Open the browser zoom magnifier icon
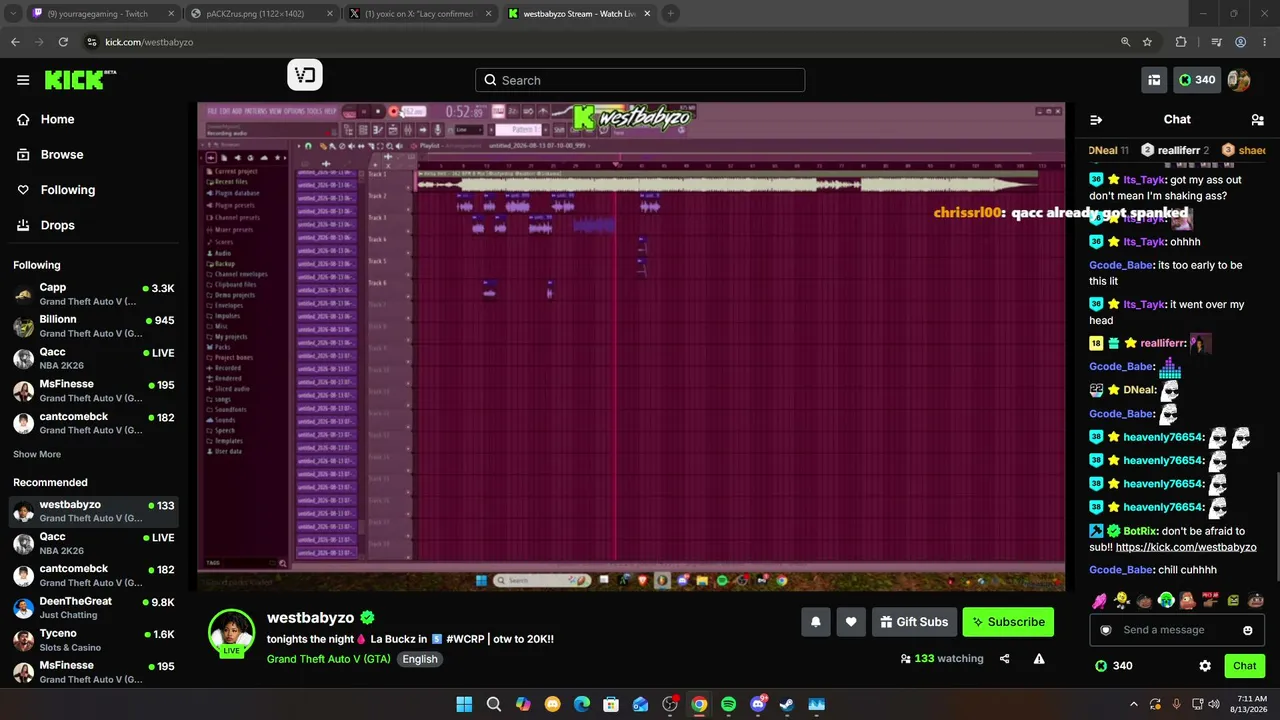This screenshot has width=1280, height=720. tap(1125, 42)
